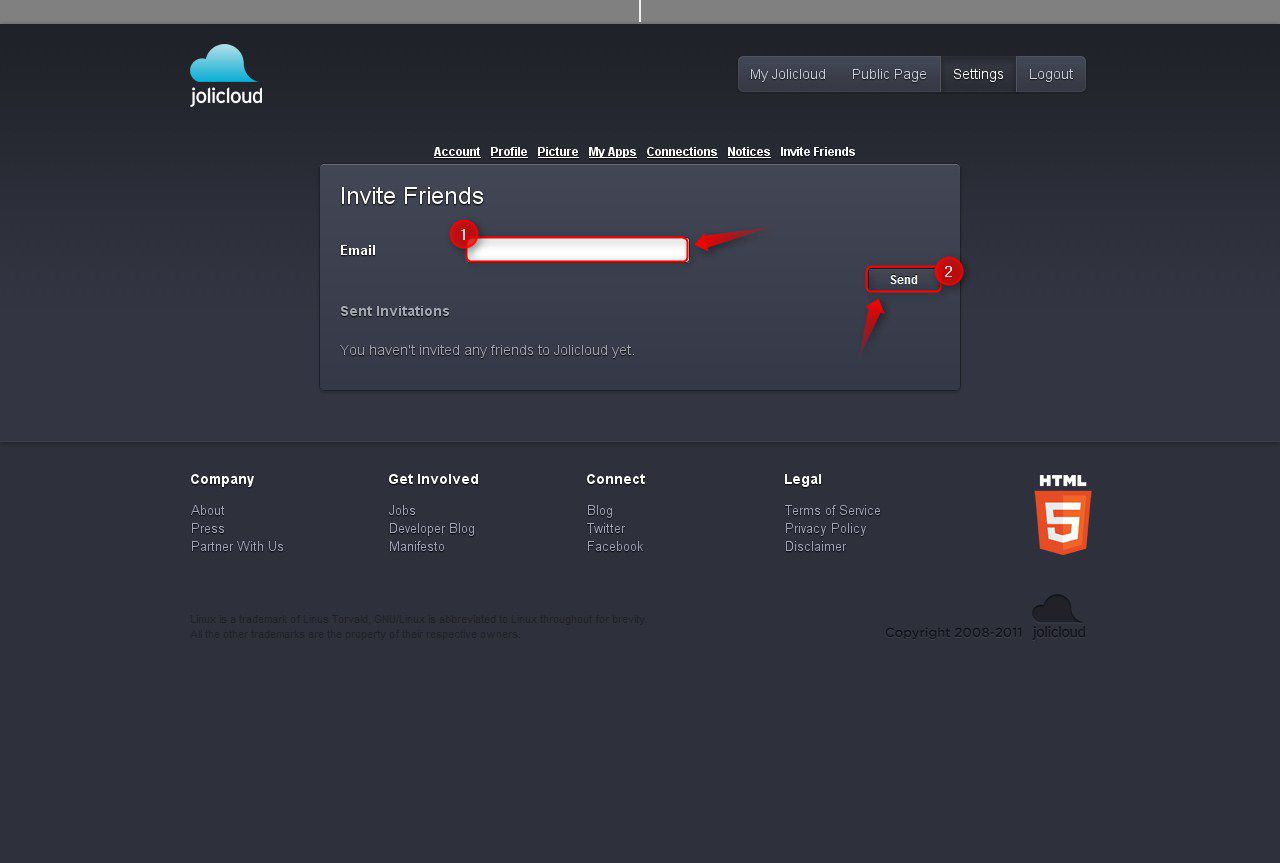The height and width of the screenshot is (863, 1280).
Task: Log out using the Logout button
Action: [1050, 74]
